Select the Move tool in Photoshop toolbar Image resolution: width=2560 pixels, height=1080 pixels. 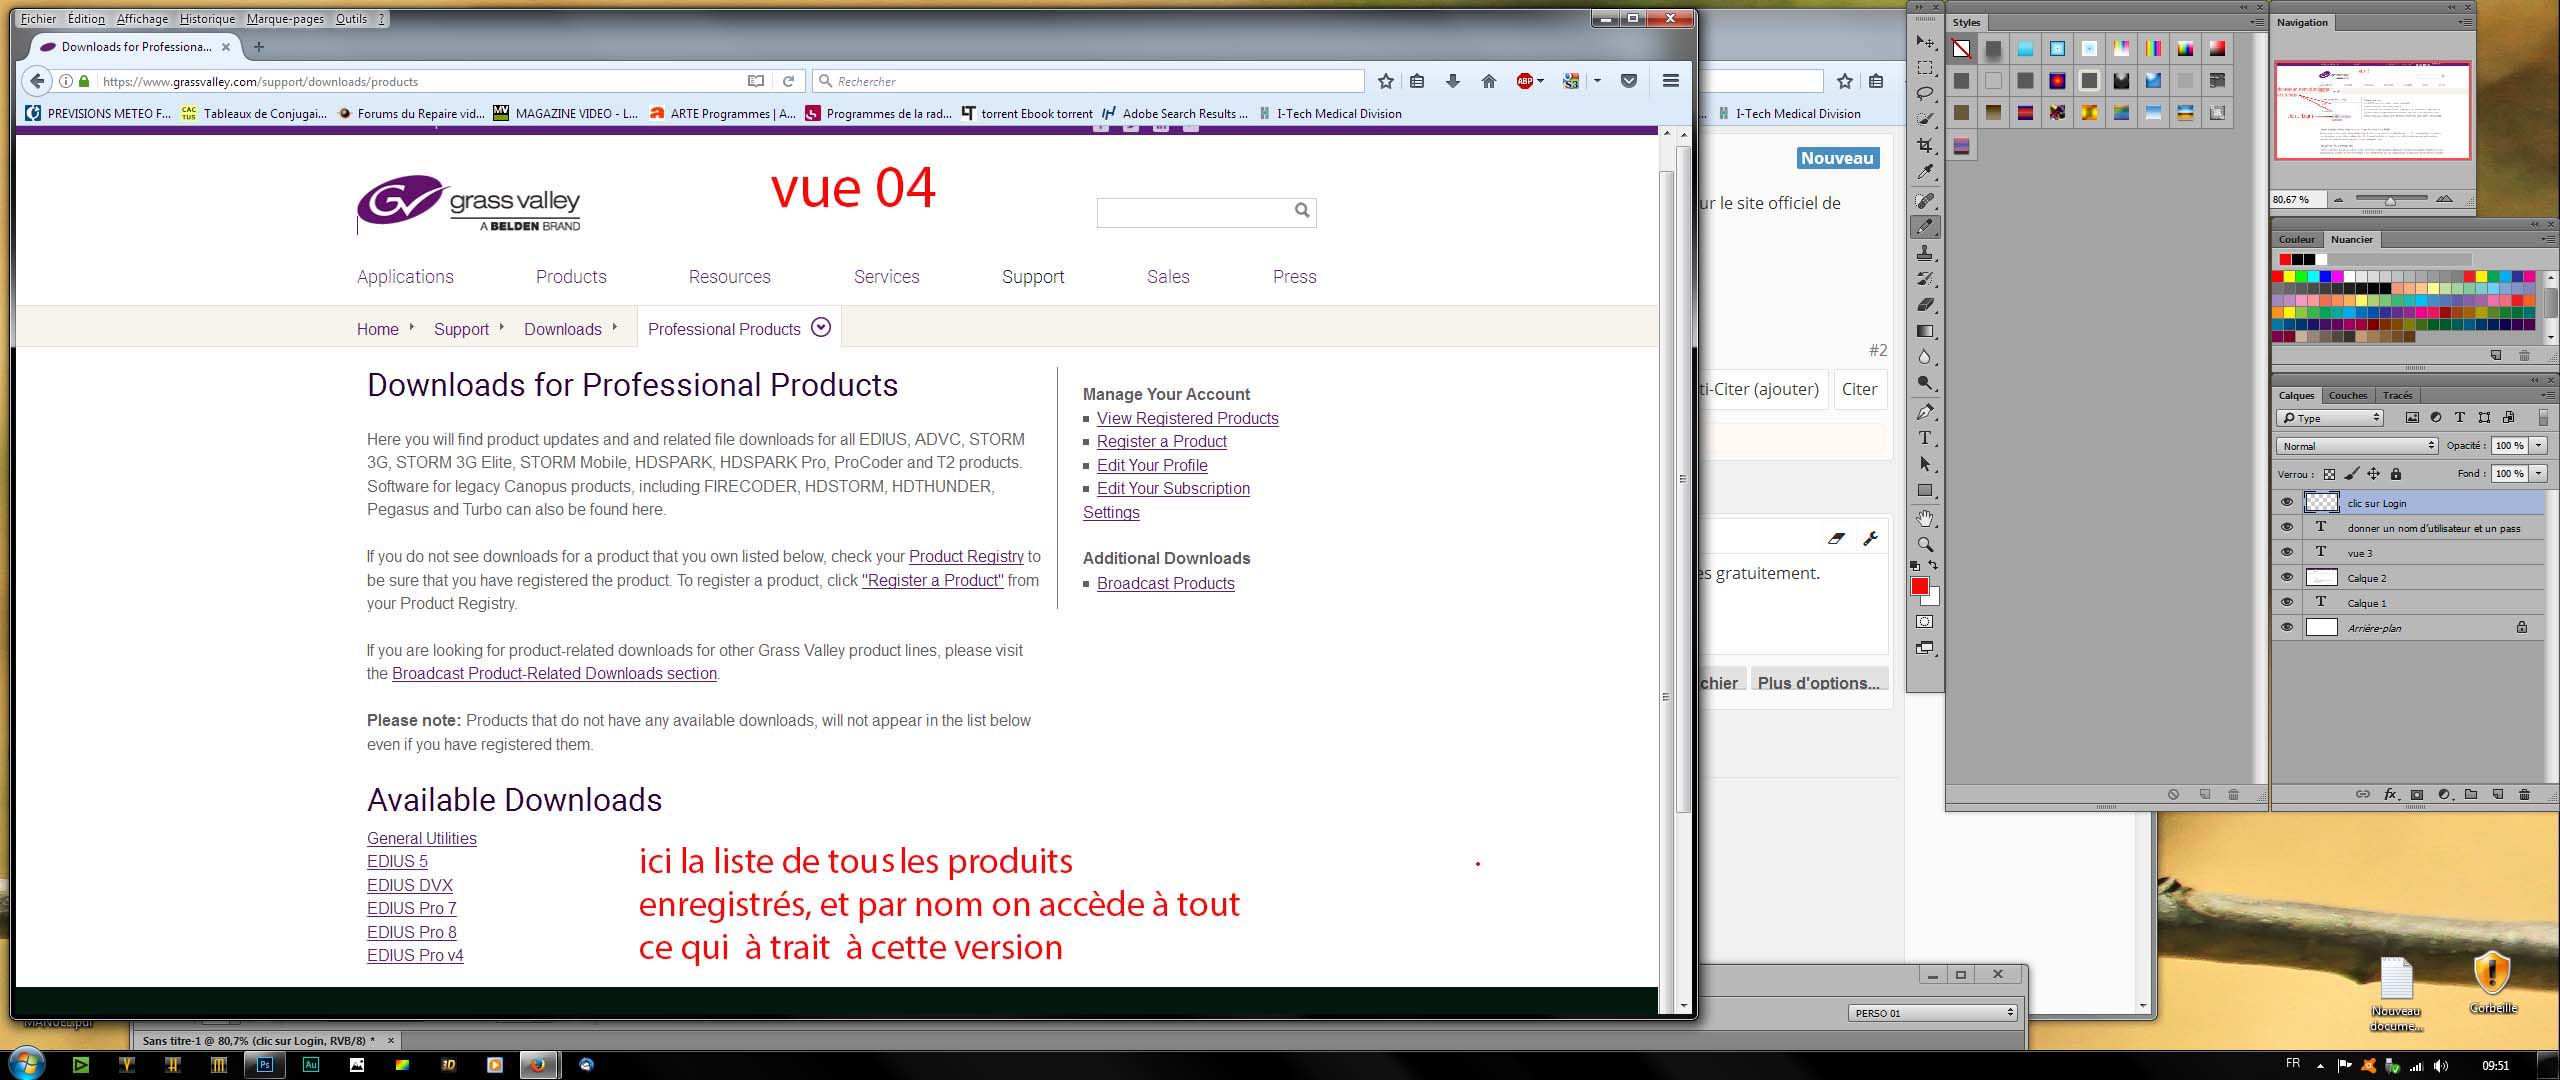pyautogui.click(x=1925, y=42)
